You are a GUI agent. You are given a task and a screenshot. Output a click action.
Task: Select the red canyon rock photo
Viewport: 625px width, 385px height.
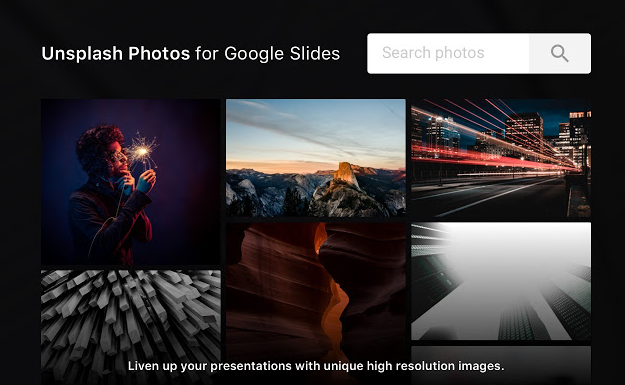(316, 303)
